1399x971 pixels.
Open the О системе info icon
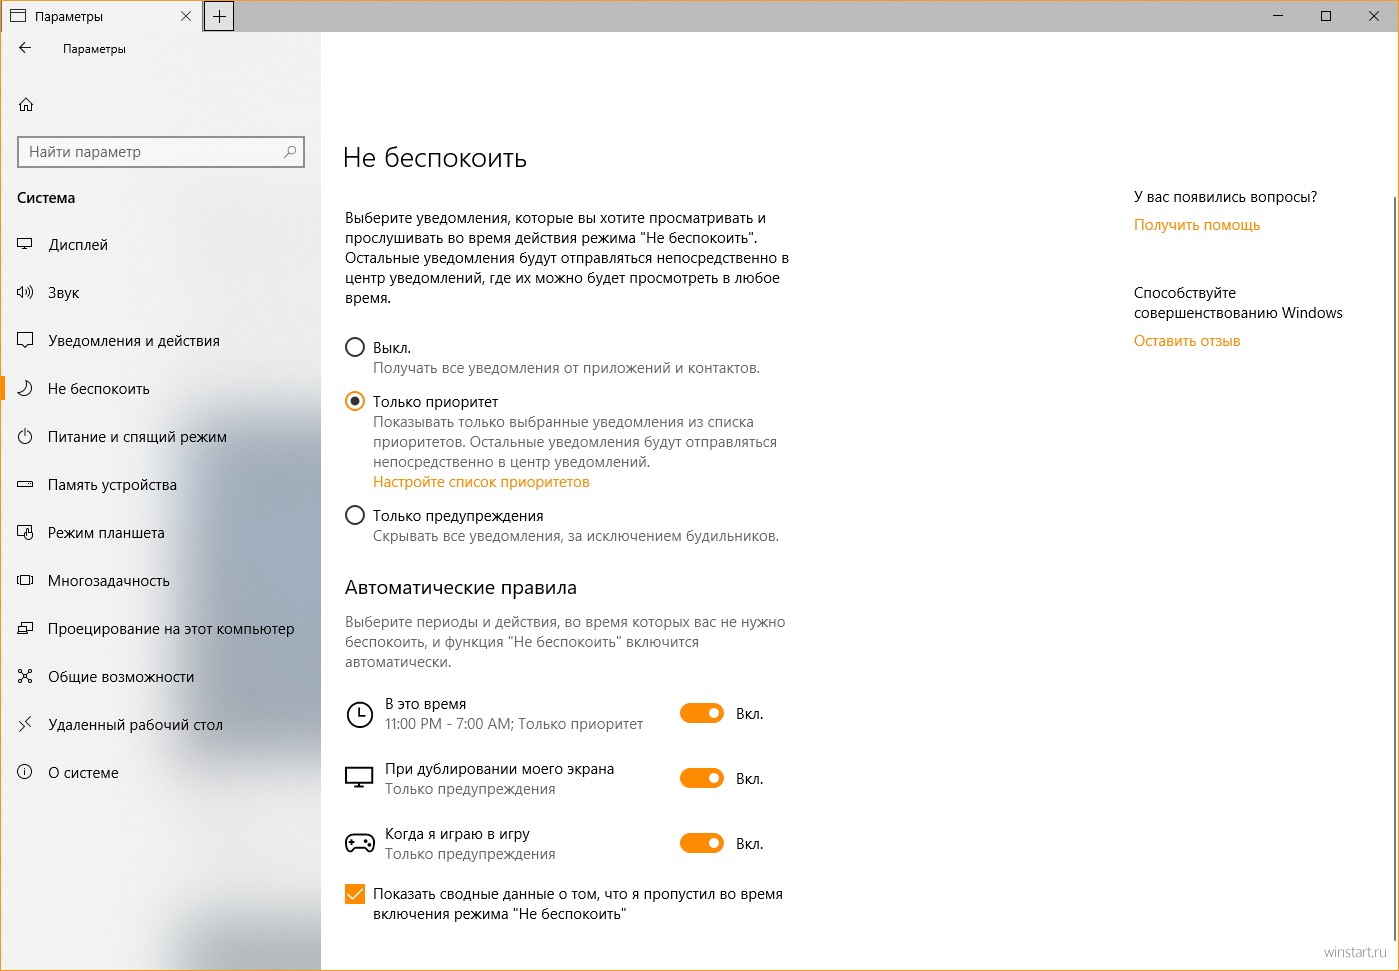tap(26, 773)
